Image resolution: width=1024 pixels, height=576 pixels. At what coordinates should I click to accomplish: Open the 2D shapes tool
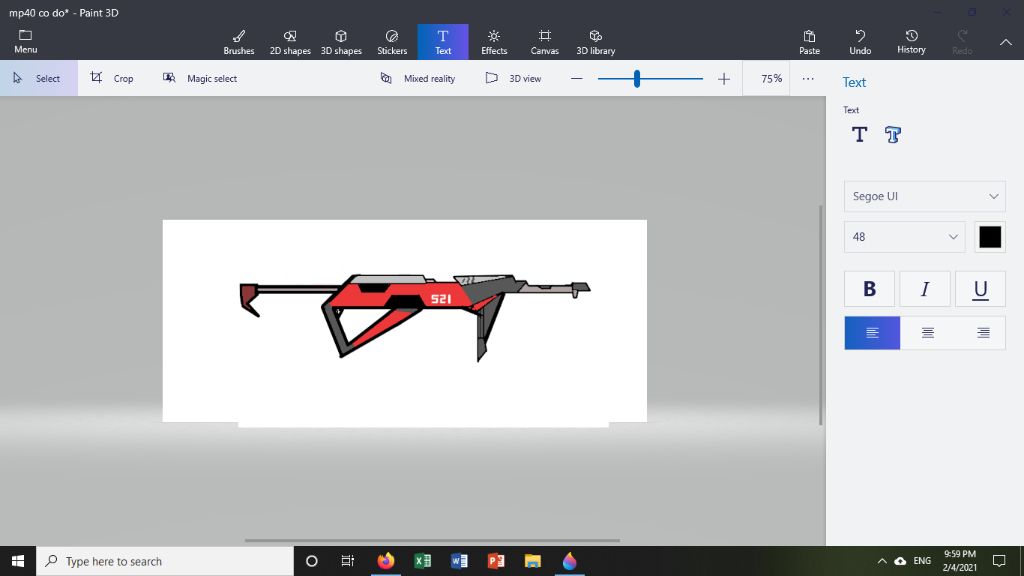290,41
